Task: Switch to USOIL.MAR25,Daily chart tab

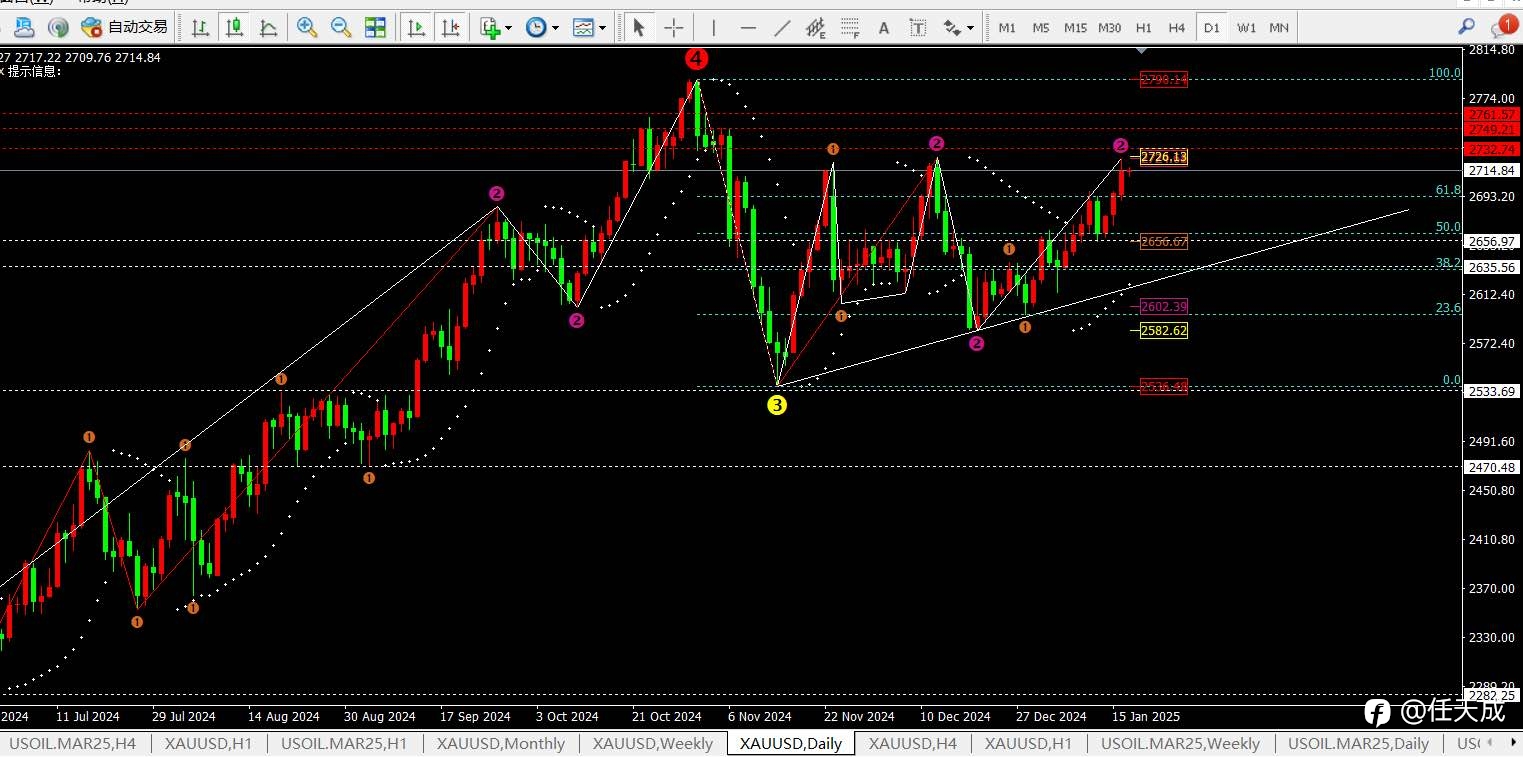Action: click(1358, 744)
